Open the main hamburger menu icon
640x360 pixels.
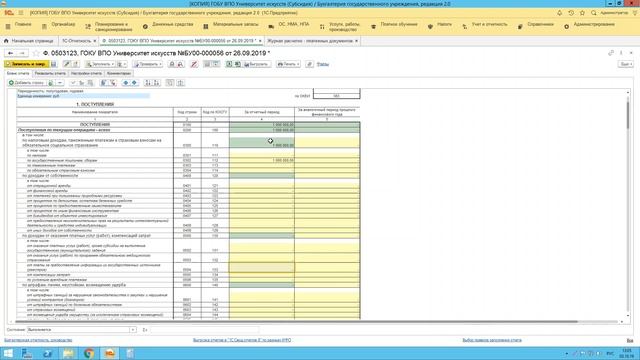pos(21,13)
